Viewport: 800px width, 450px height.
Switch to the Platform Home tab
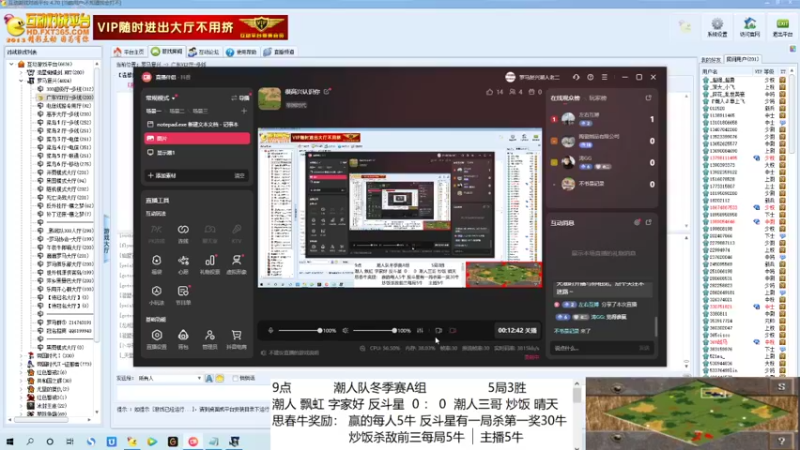click(x=129, y=52)
